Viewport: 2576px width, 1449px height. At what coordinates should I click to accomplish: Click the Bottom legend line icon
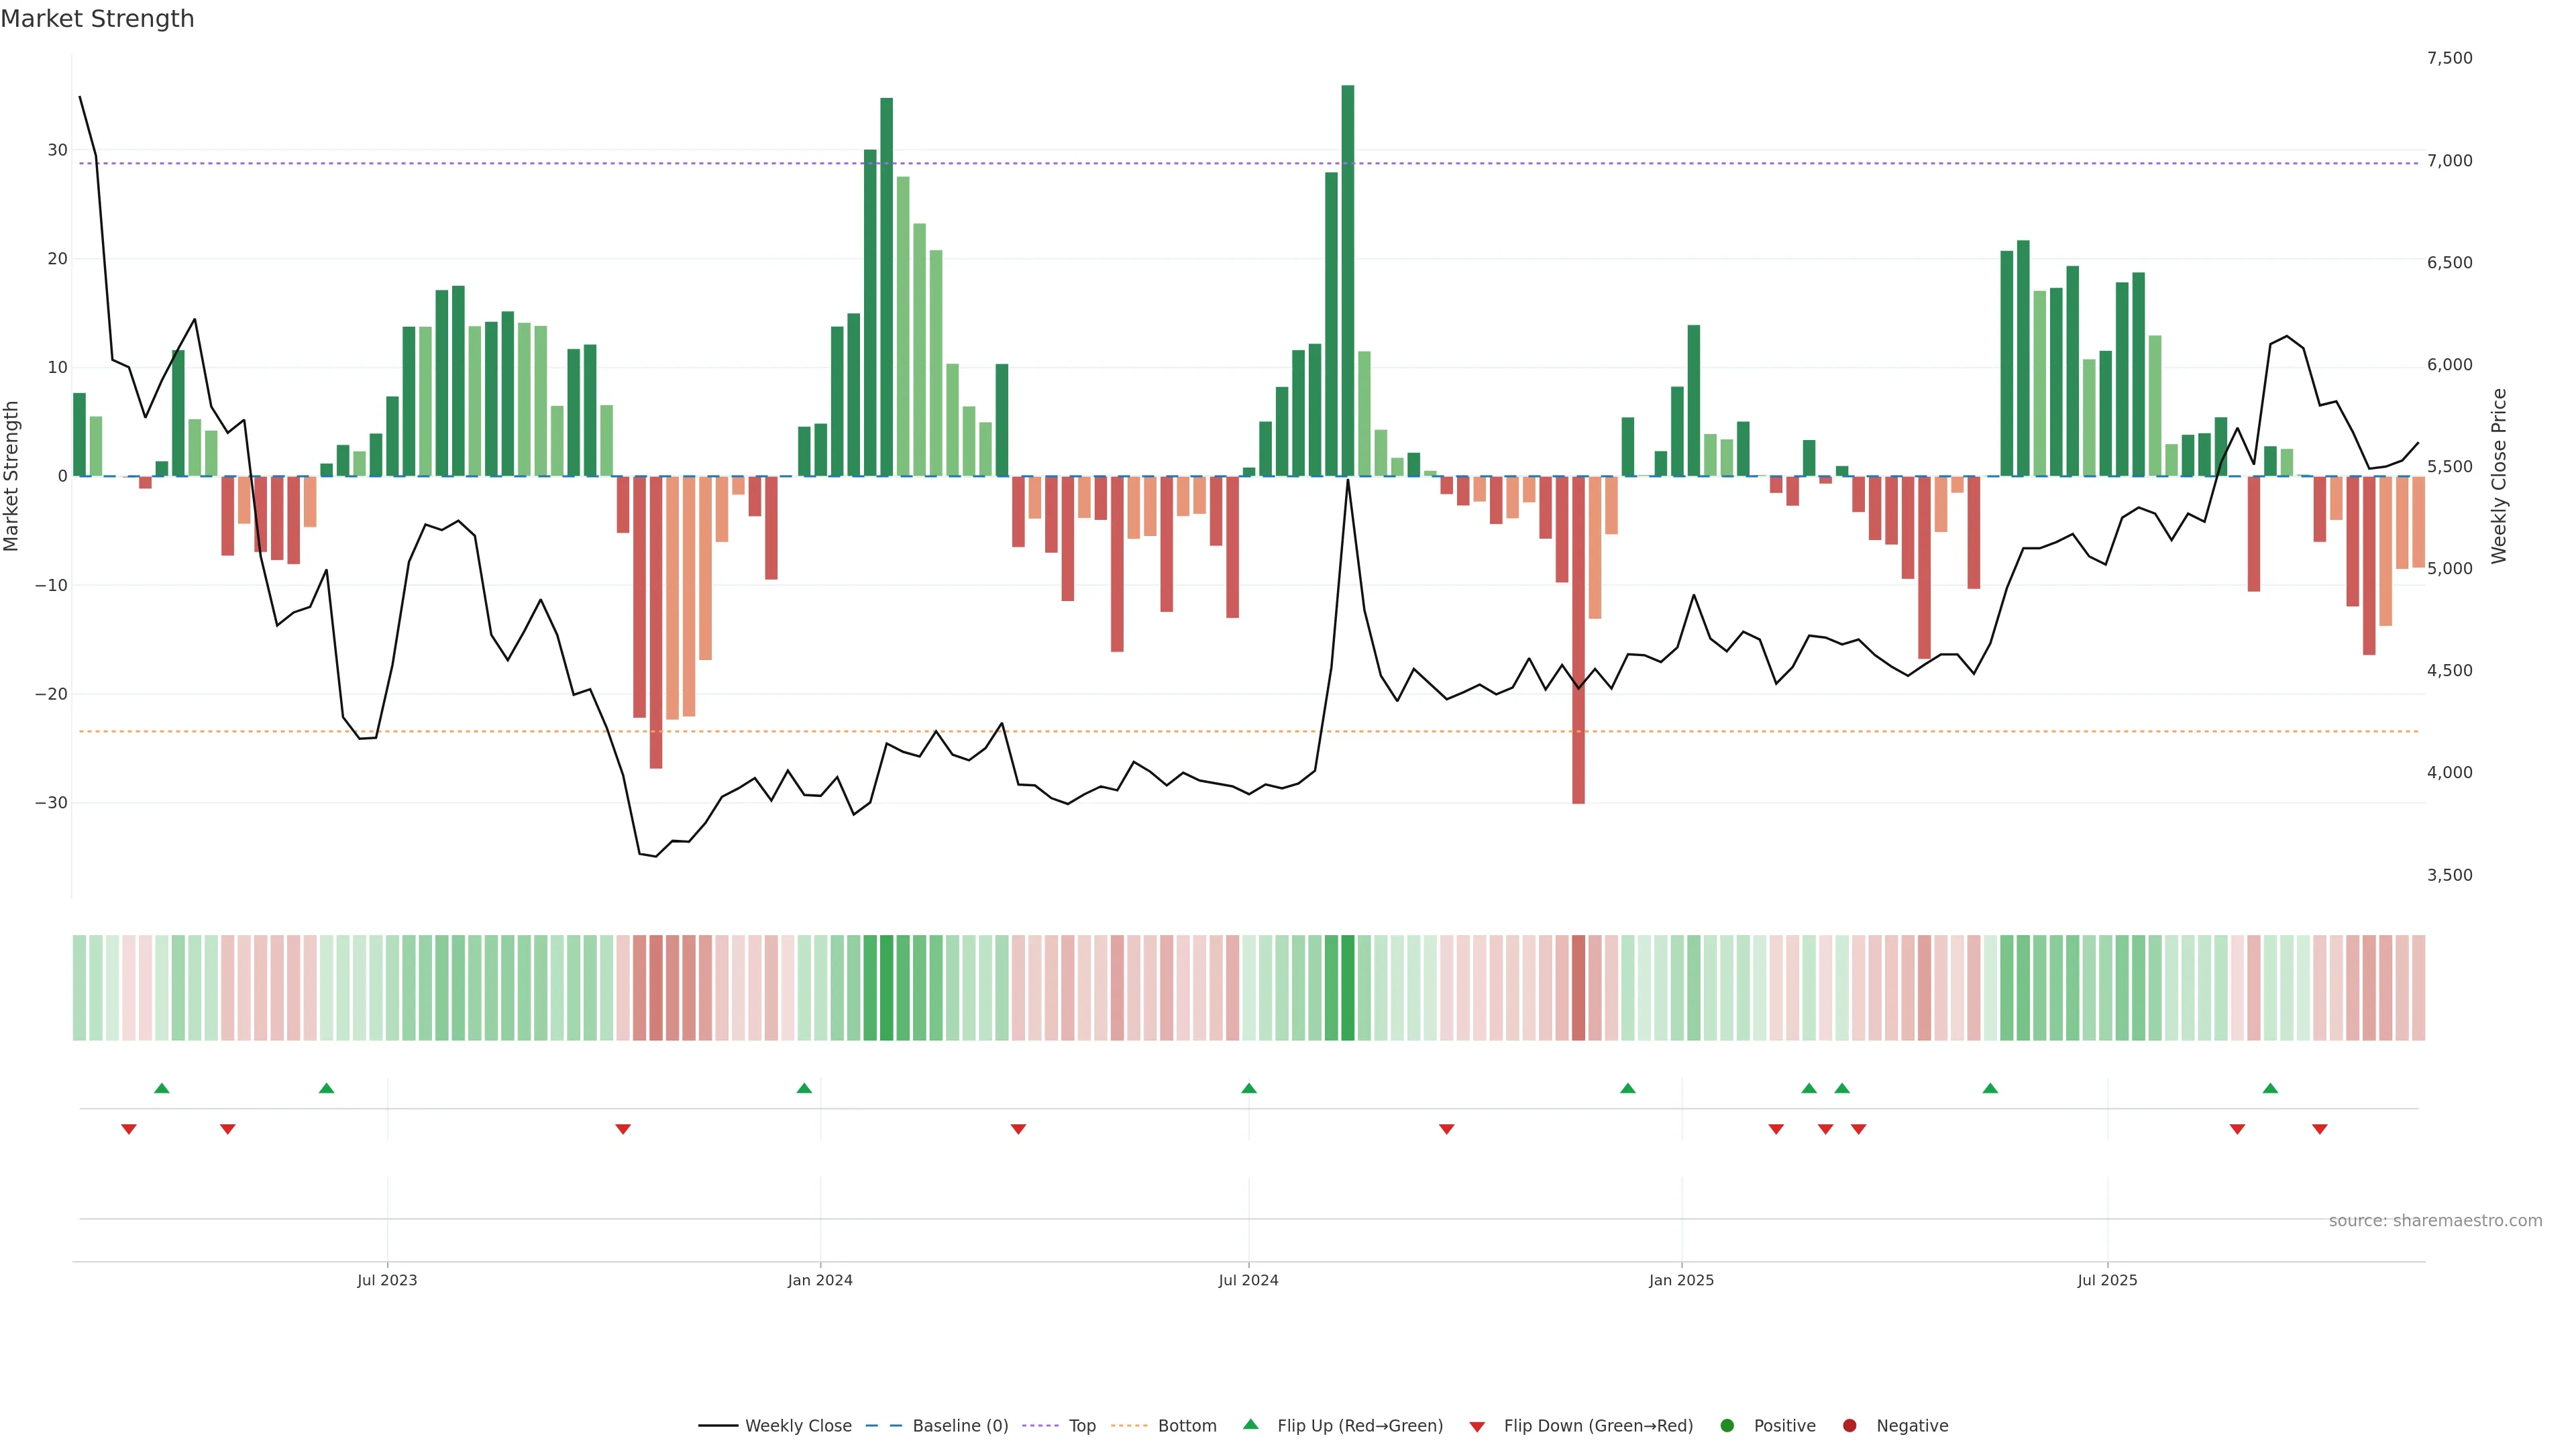pos(1129,1426)
